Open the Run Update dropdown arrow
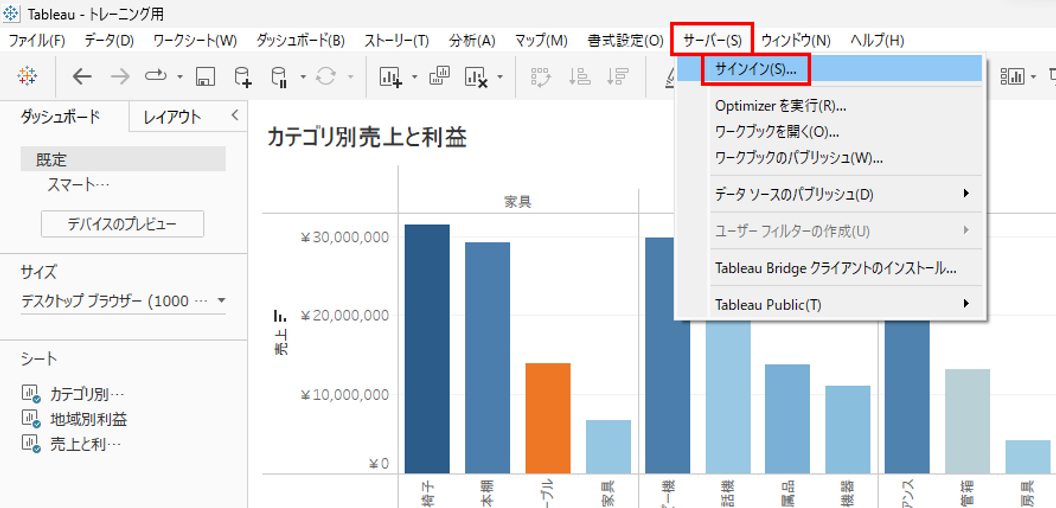 click(x=351, y=77)
